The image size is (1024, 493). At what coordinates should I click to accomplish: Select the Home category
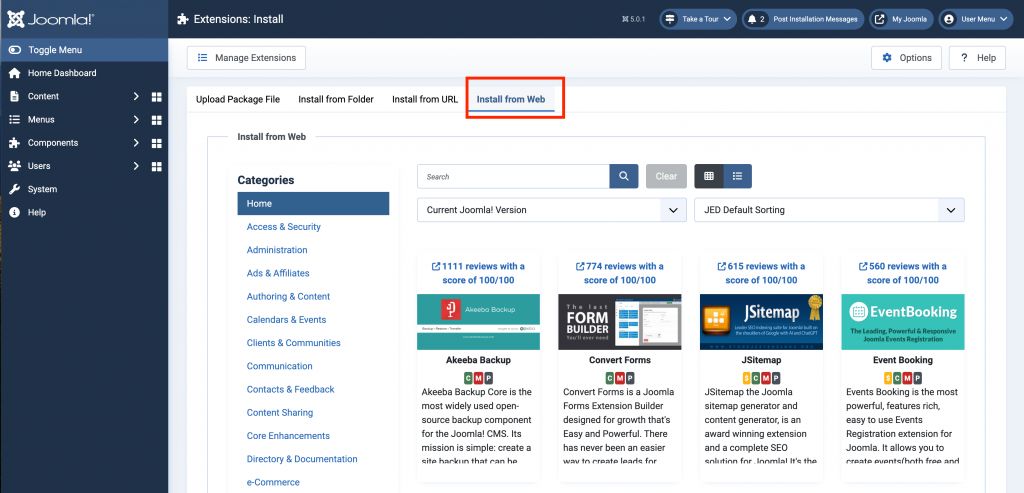coord(313,204)
